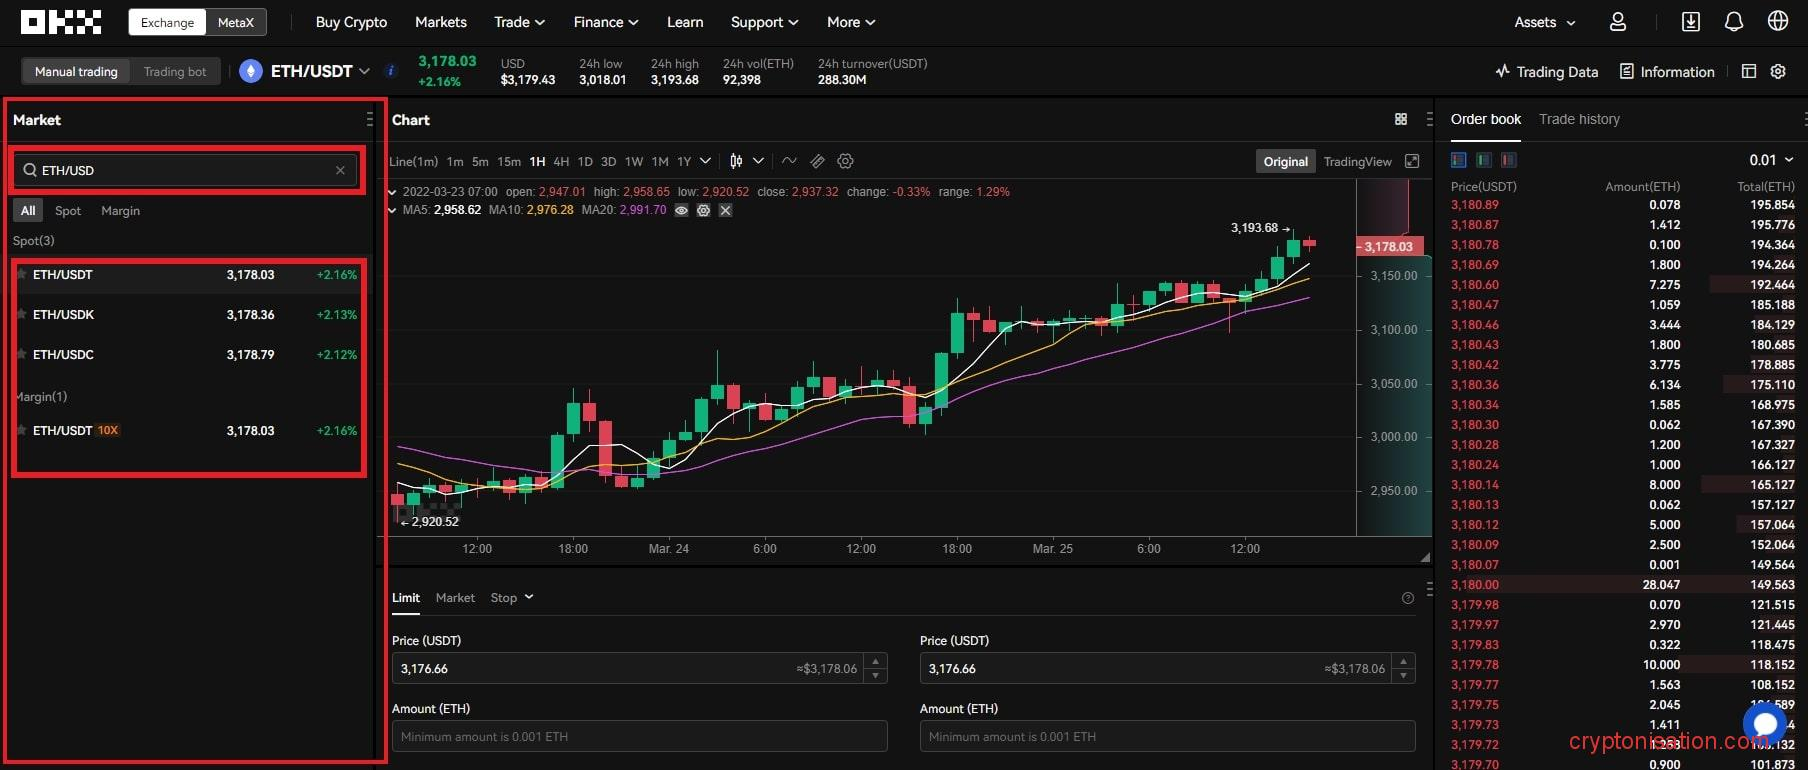The width and height of the screenshot is (1808, 770).
Task: Expand the Support menu
Action: (764, 22)
